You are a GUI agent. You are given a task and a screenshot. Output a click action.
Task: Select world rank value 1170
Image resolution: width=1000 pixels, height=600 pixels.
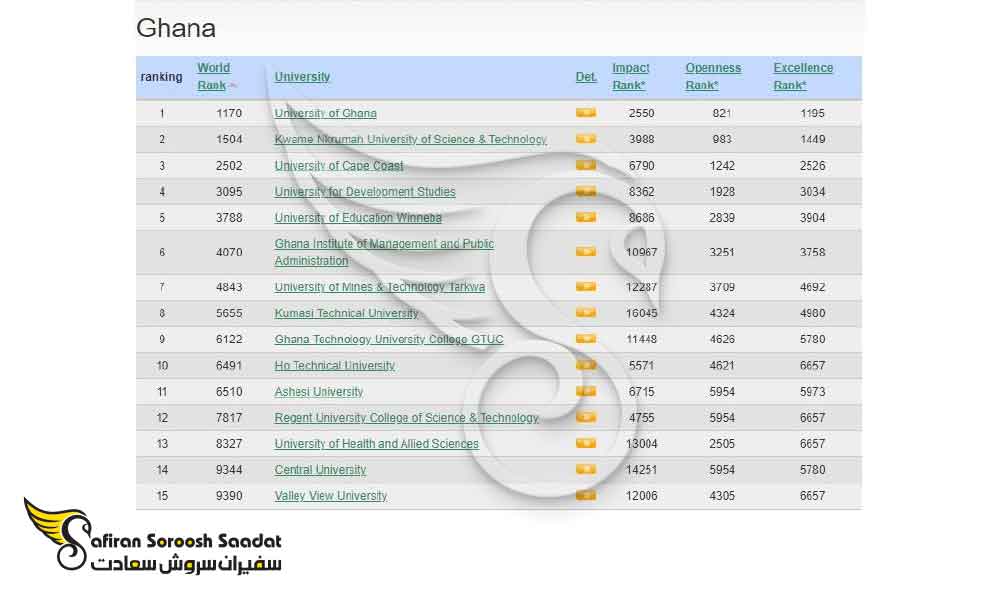[229, 113]
